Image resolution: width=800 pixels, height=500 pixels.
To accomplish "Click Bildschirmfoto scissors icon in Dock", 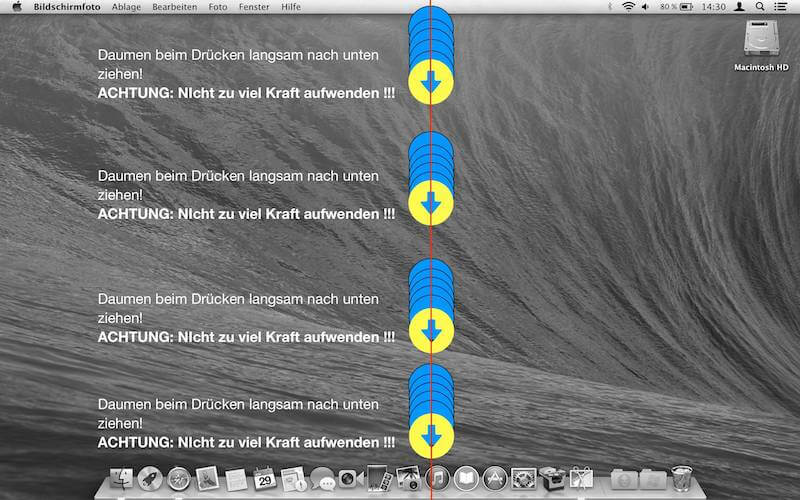I will (x=581, y=479).
